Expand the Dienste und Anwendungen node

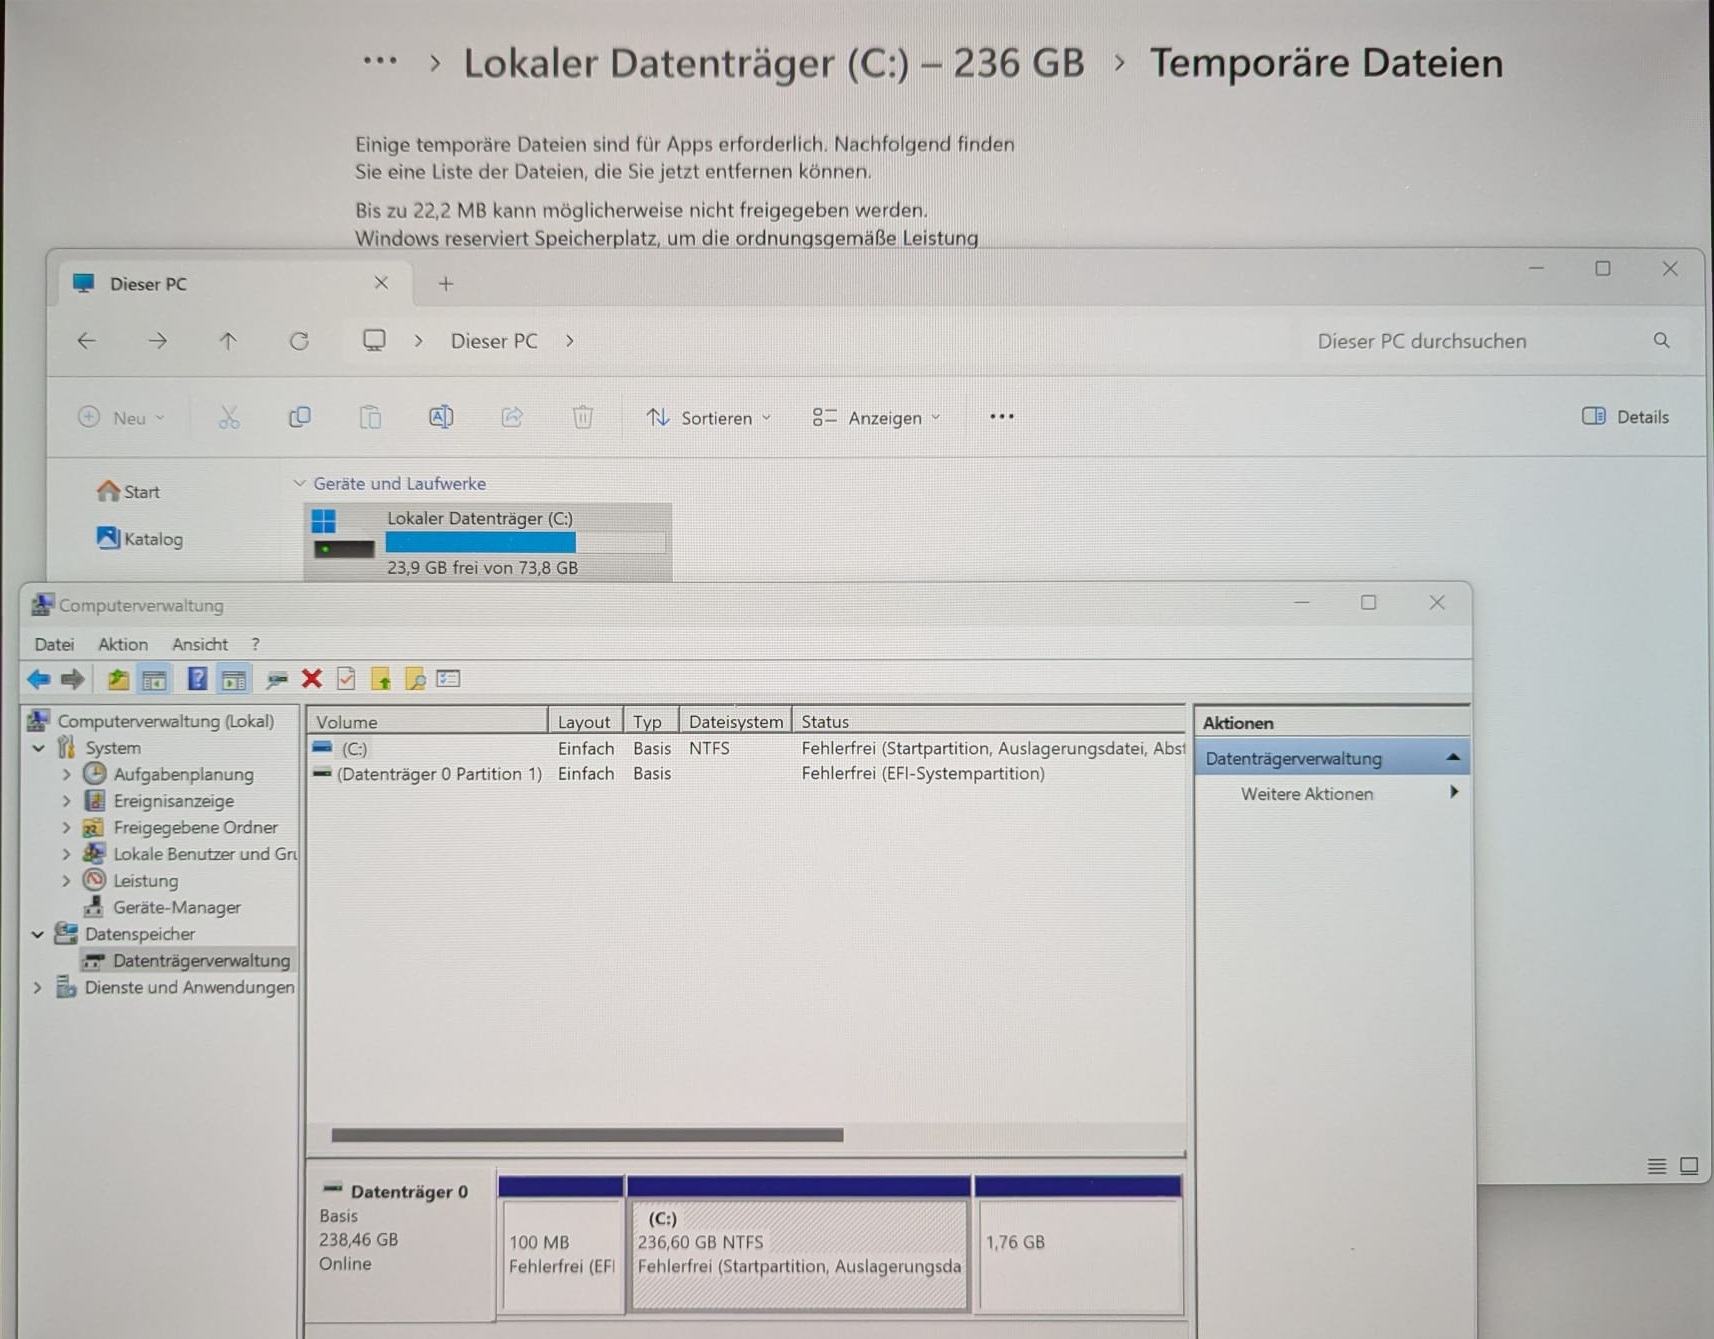coord(38,988)
